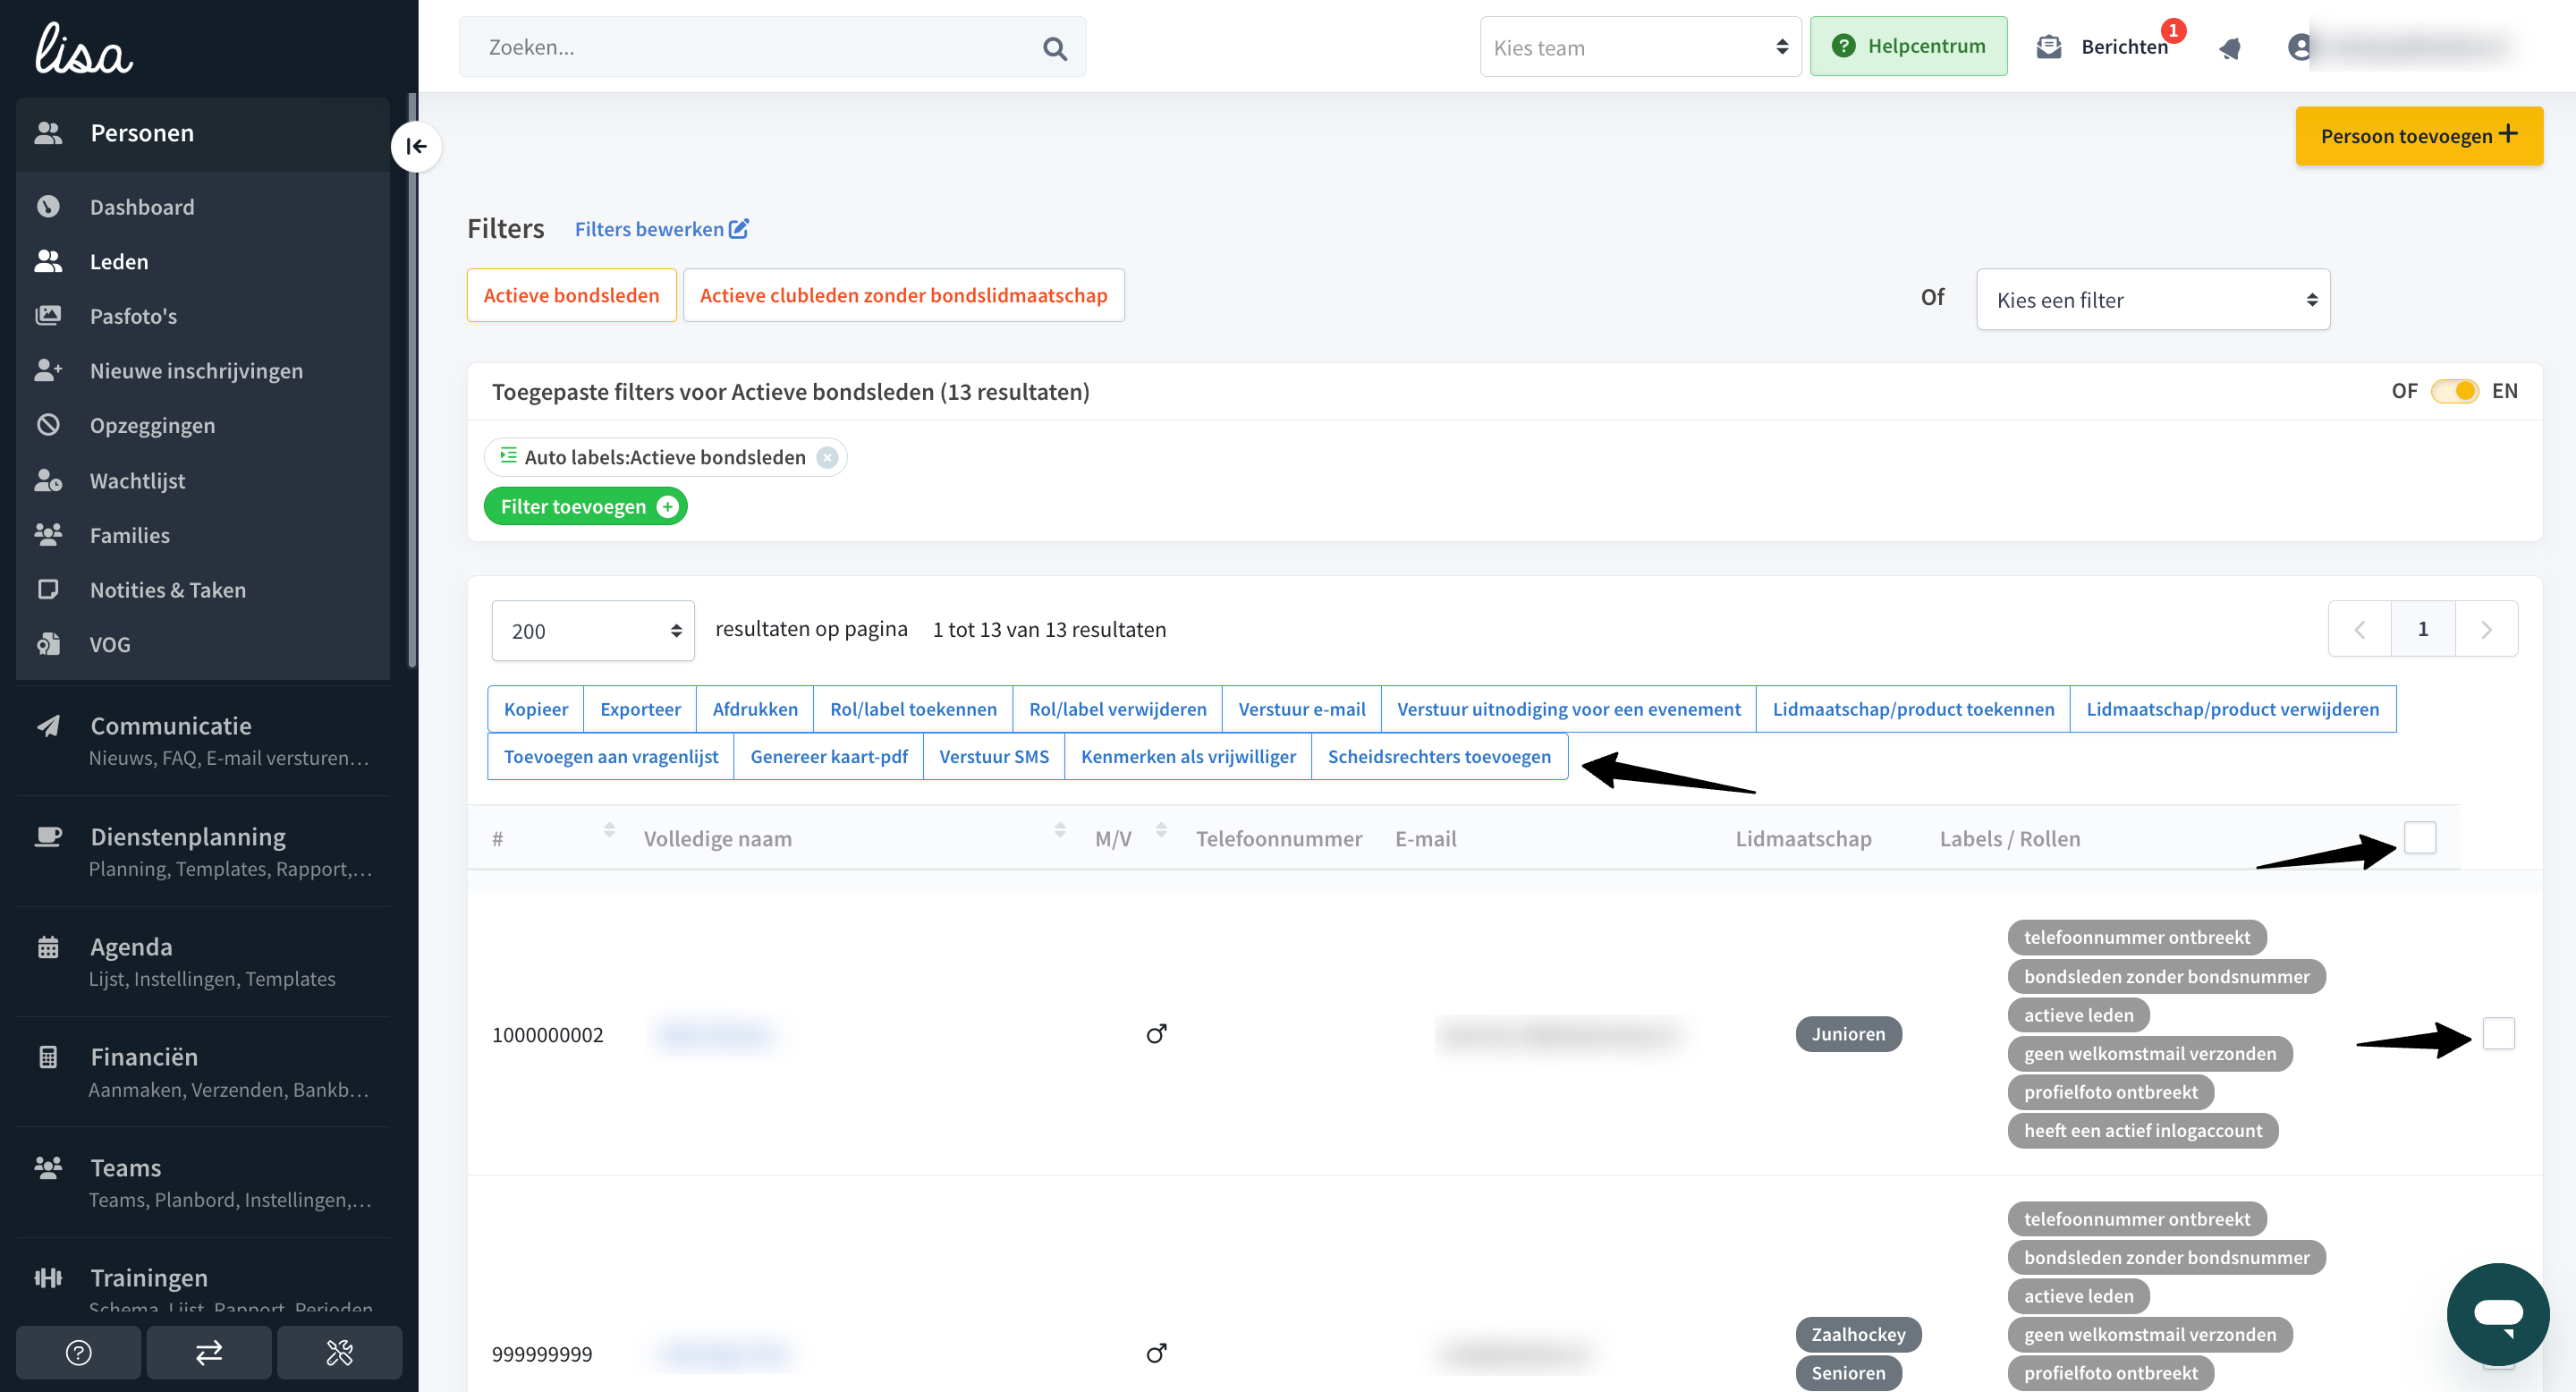Toggle the OF/EN filter switch
The width and height of the screenshot is (2576, 1392).
pos(2455,391)
